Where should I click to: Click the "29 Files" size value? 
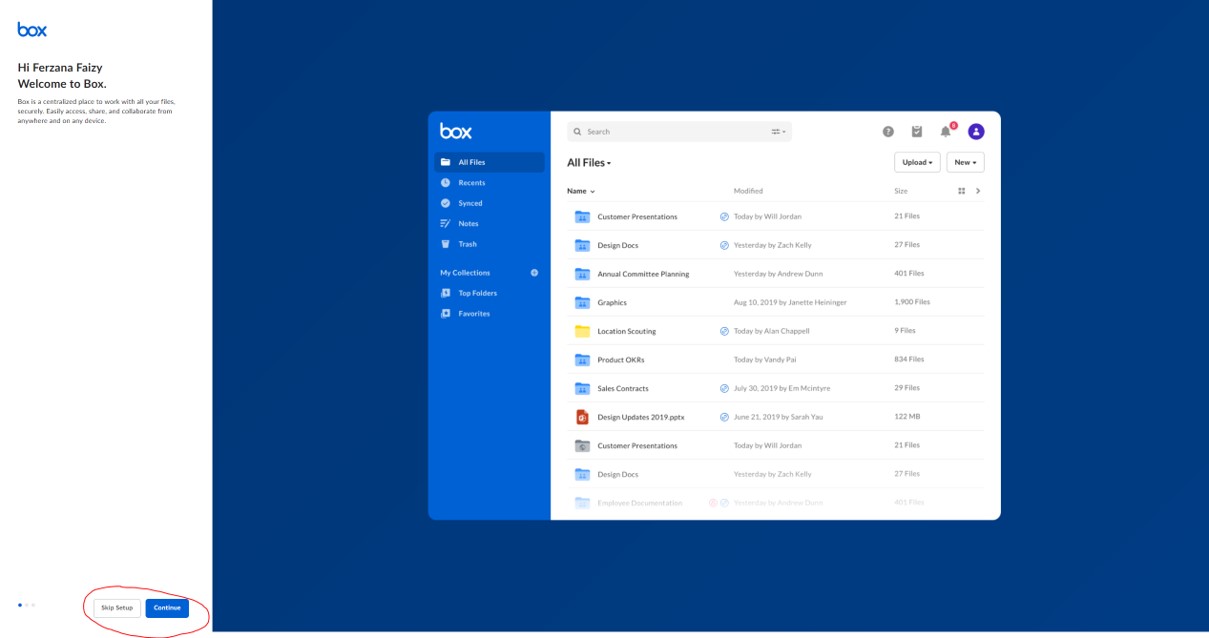coord(907,388)
